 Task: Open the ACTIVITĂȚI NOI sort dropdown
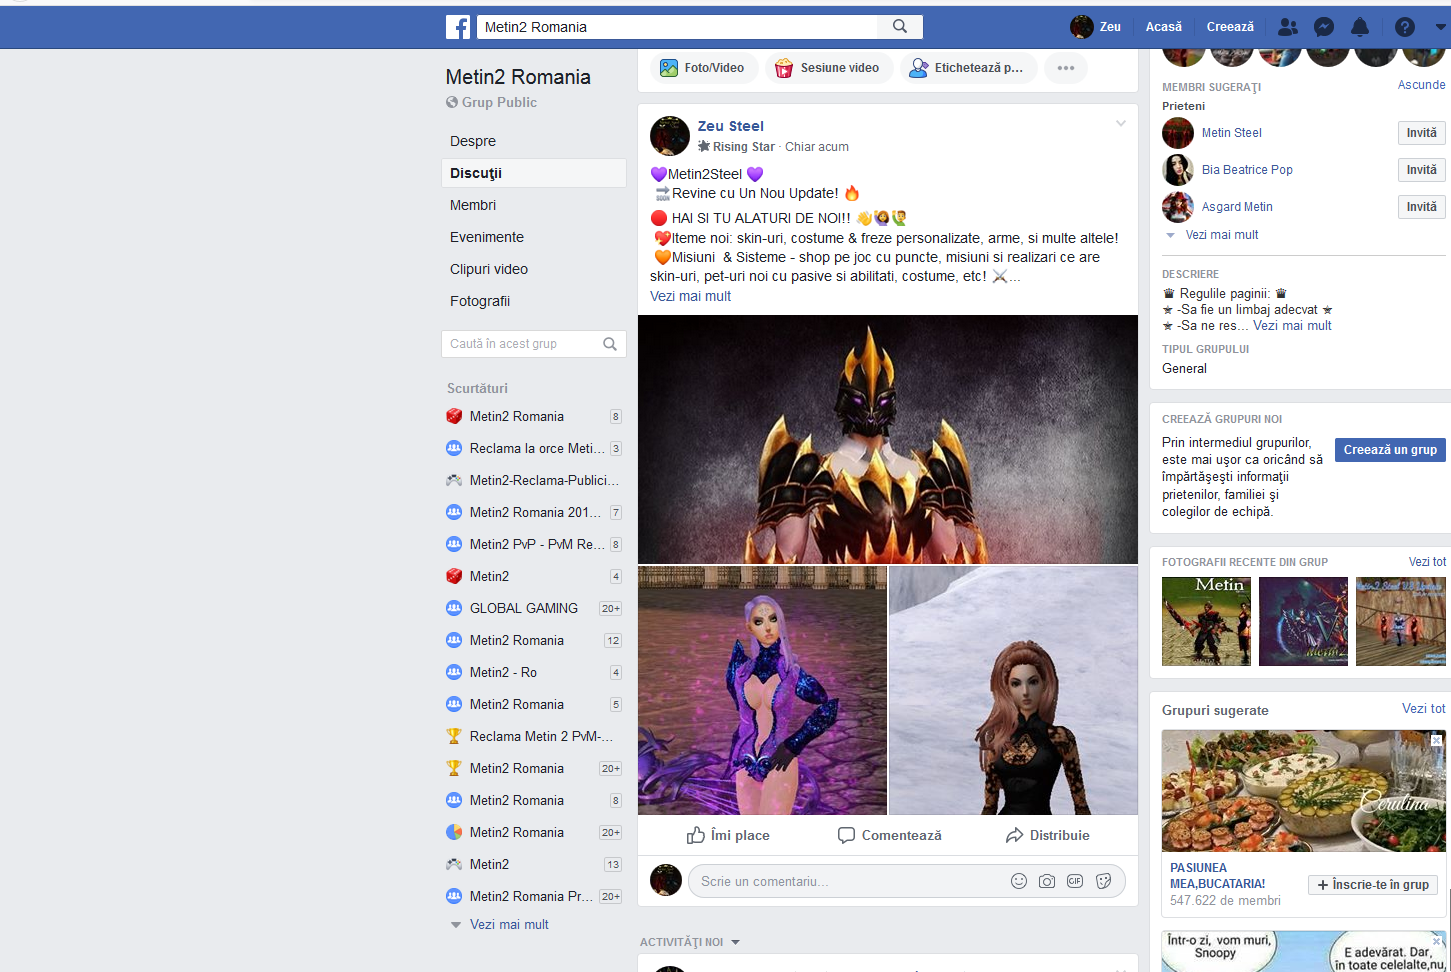pos(690,942)
